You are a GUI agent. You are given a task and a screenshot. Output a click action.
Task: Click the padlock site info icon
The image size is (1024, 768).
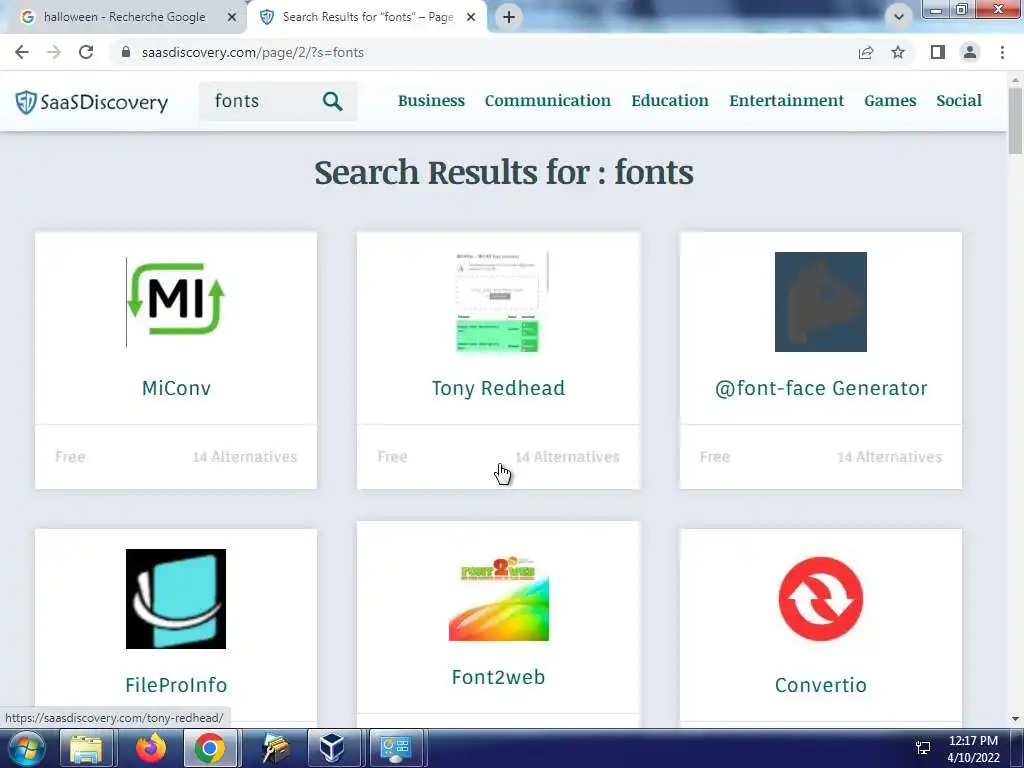pyautogui.click(x=126, y=52)
